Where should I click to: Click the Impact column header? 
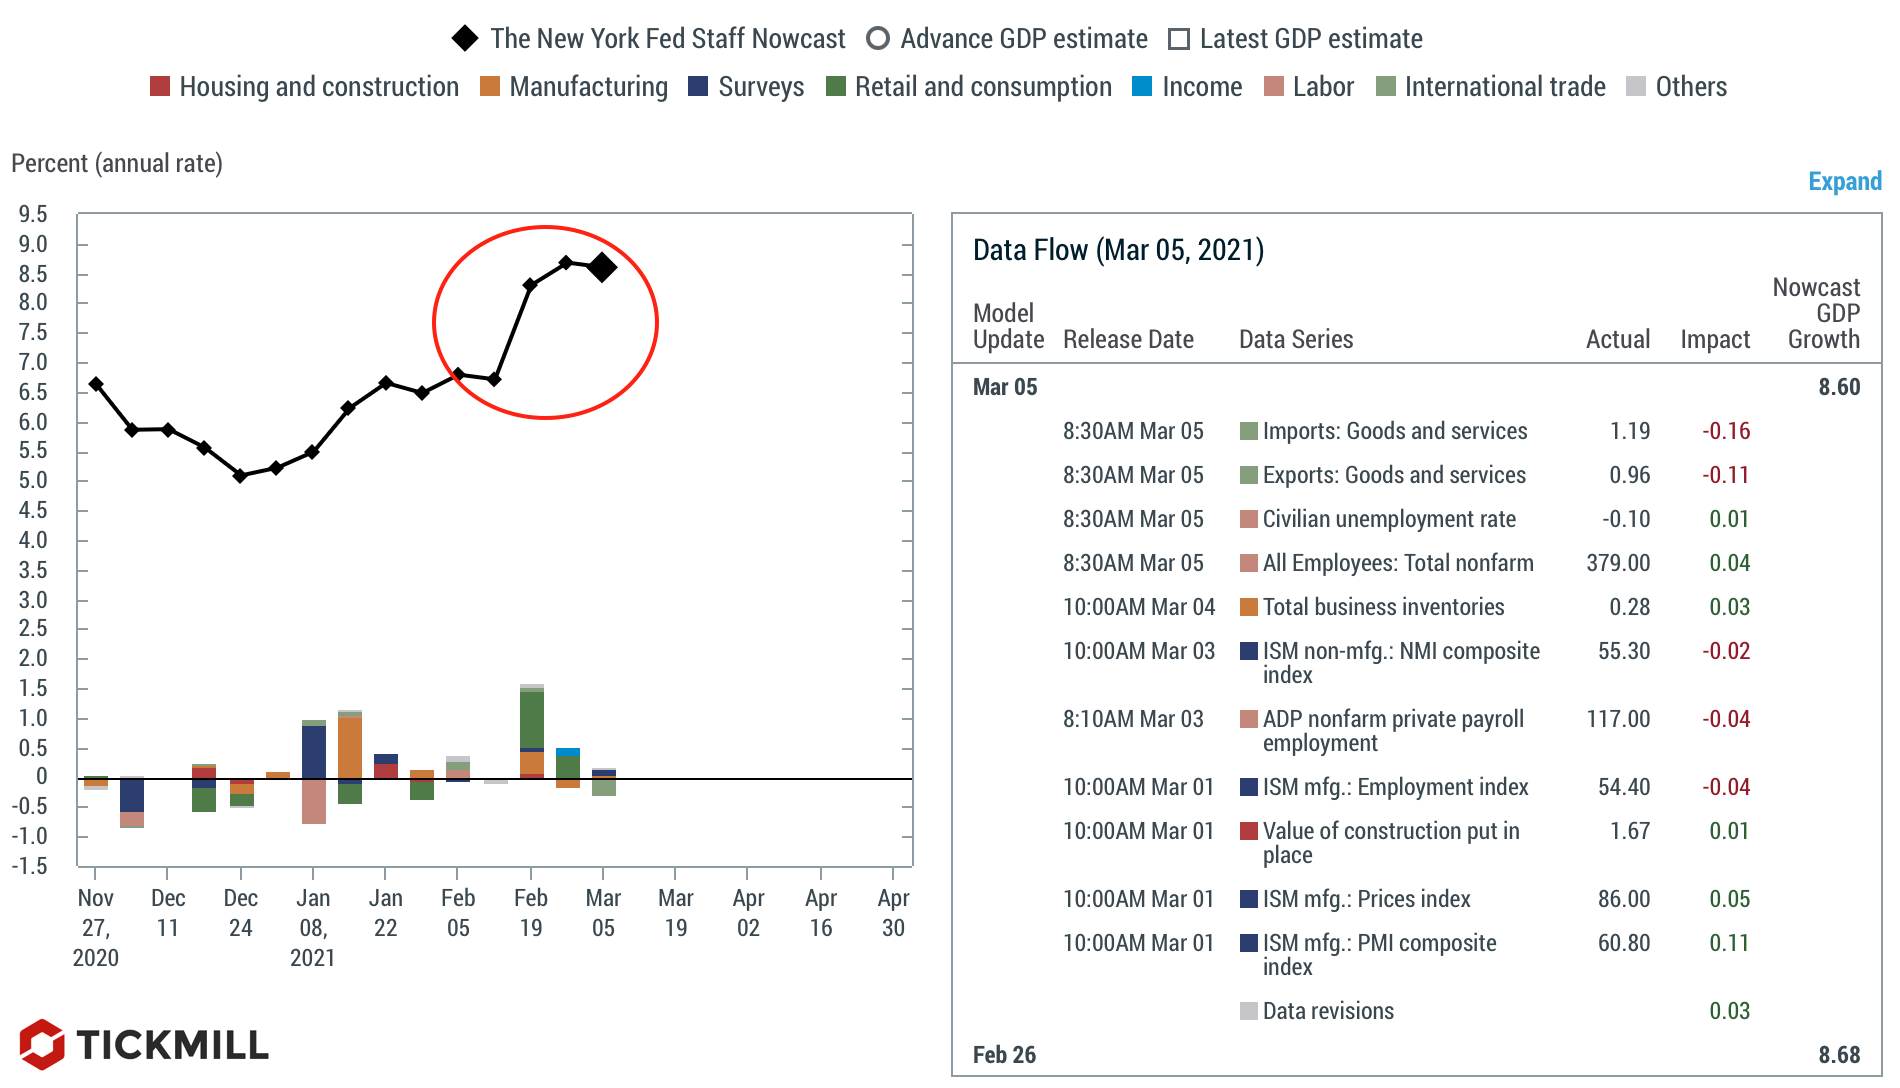pos(1714,340)
